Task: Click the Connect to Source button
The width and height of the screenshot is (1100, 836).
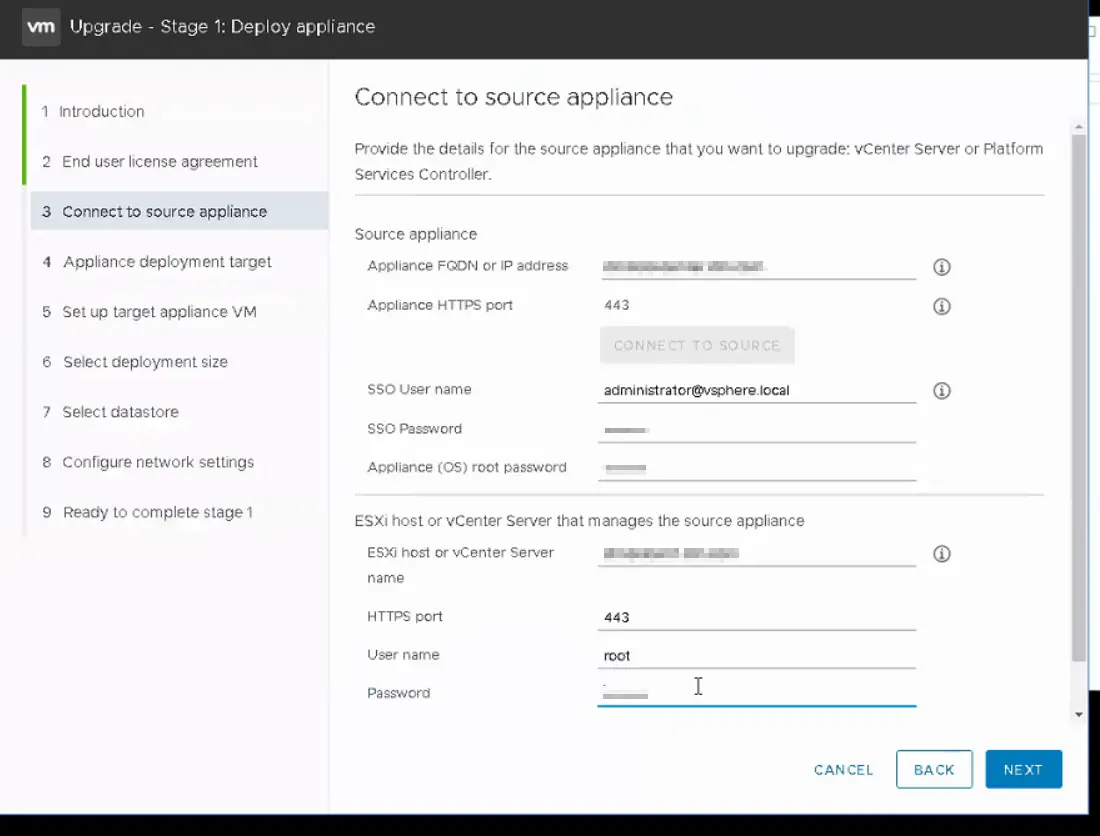Action: 697,345
